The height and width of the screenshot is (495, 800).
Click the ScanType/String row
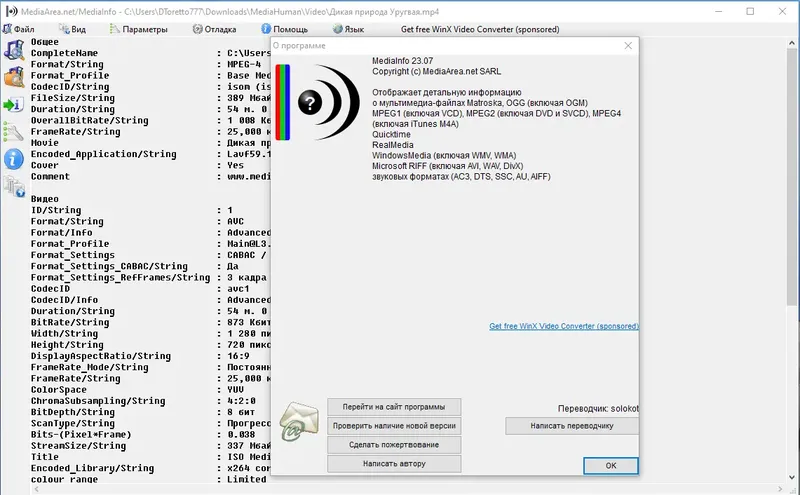[151, 424]
